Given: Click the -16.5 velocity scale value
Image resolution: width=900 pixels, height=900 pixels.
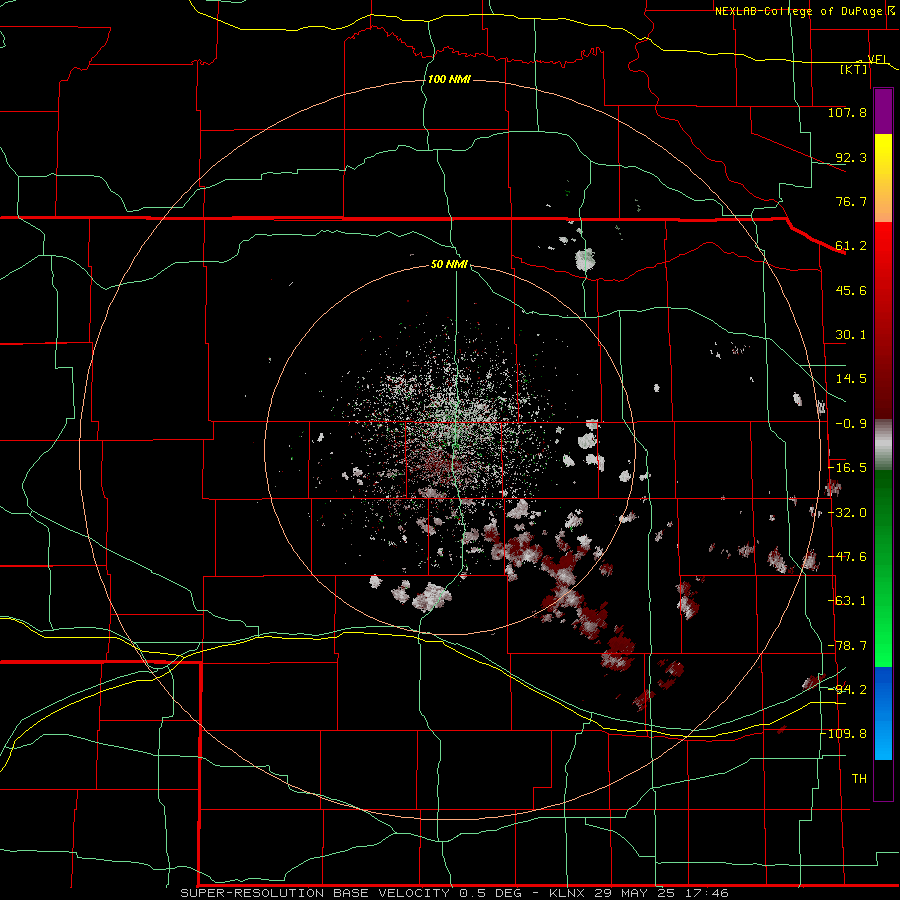Looking at the screenshot, I should [x=847, y=468].
